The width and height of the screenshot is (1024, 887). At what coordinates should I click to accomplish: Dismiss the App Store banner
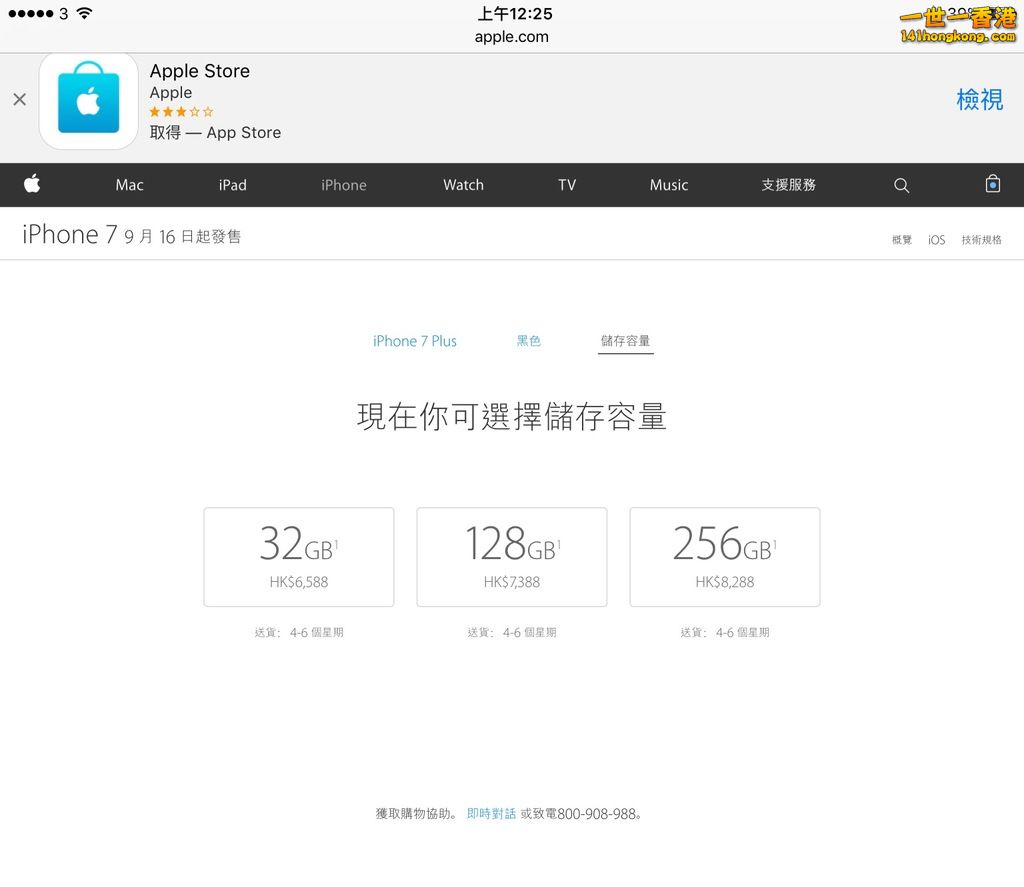pyautogui.click(x=19, y=100)
